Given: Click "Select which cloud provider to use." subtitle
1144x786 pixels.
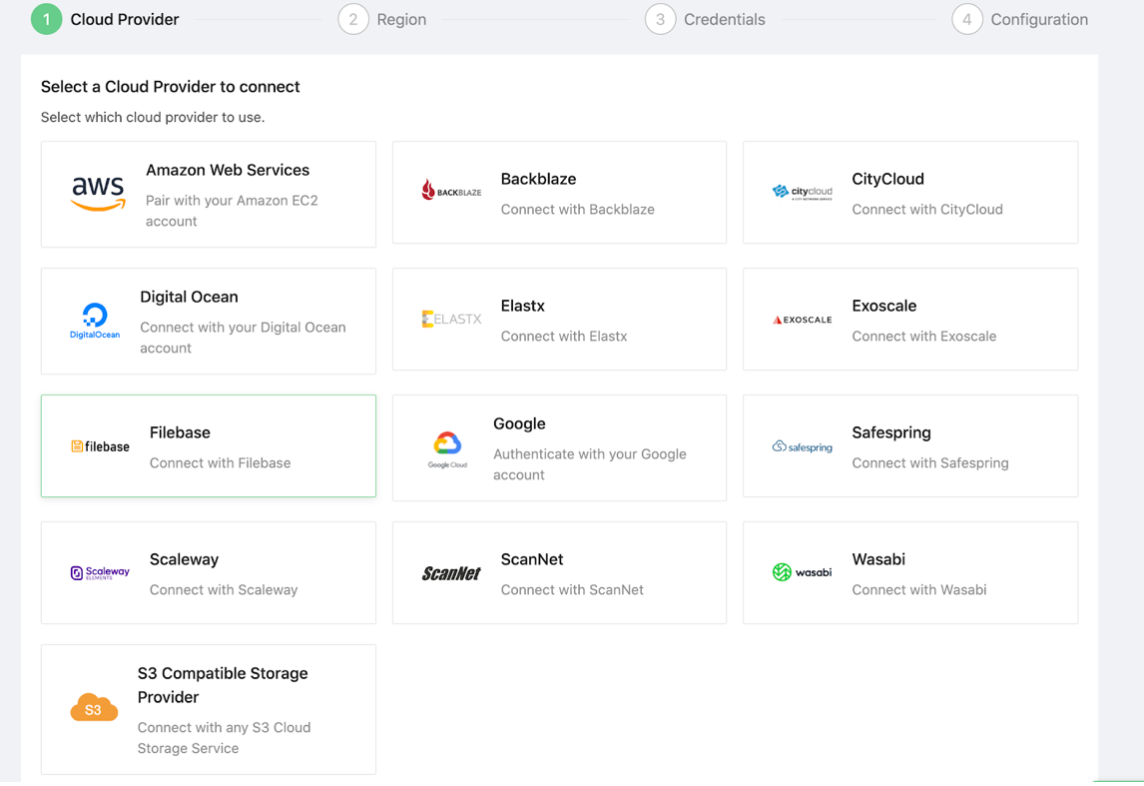Looking at the screenshot, I should pyautogui.click(x=152, y=117).
